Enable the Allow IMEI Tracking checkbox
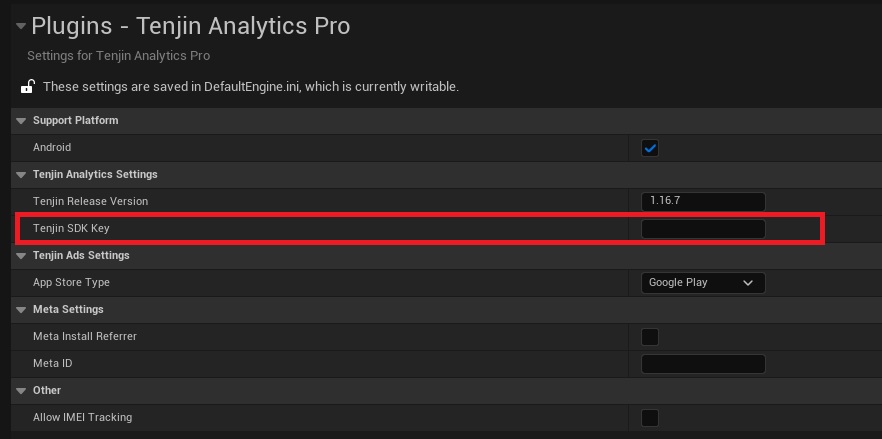Viewport: 882px width, 439px height. (650, 418)
